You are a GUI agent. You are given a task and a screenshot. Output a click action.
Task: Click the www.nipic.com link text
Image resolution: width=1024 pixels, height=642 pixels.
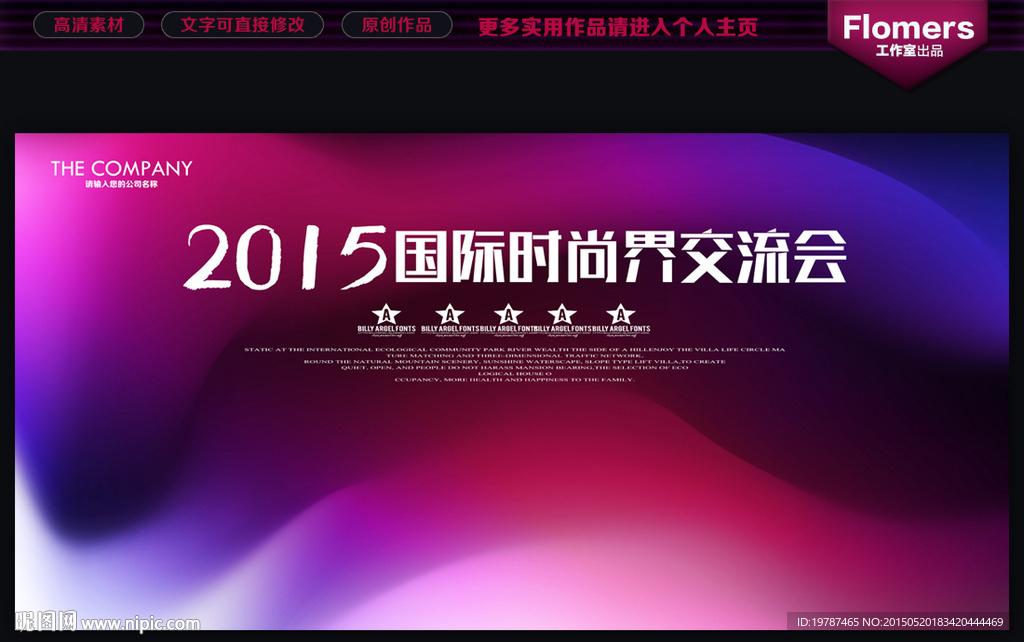click(x=140, y=624)
